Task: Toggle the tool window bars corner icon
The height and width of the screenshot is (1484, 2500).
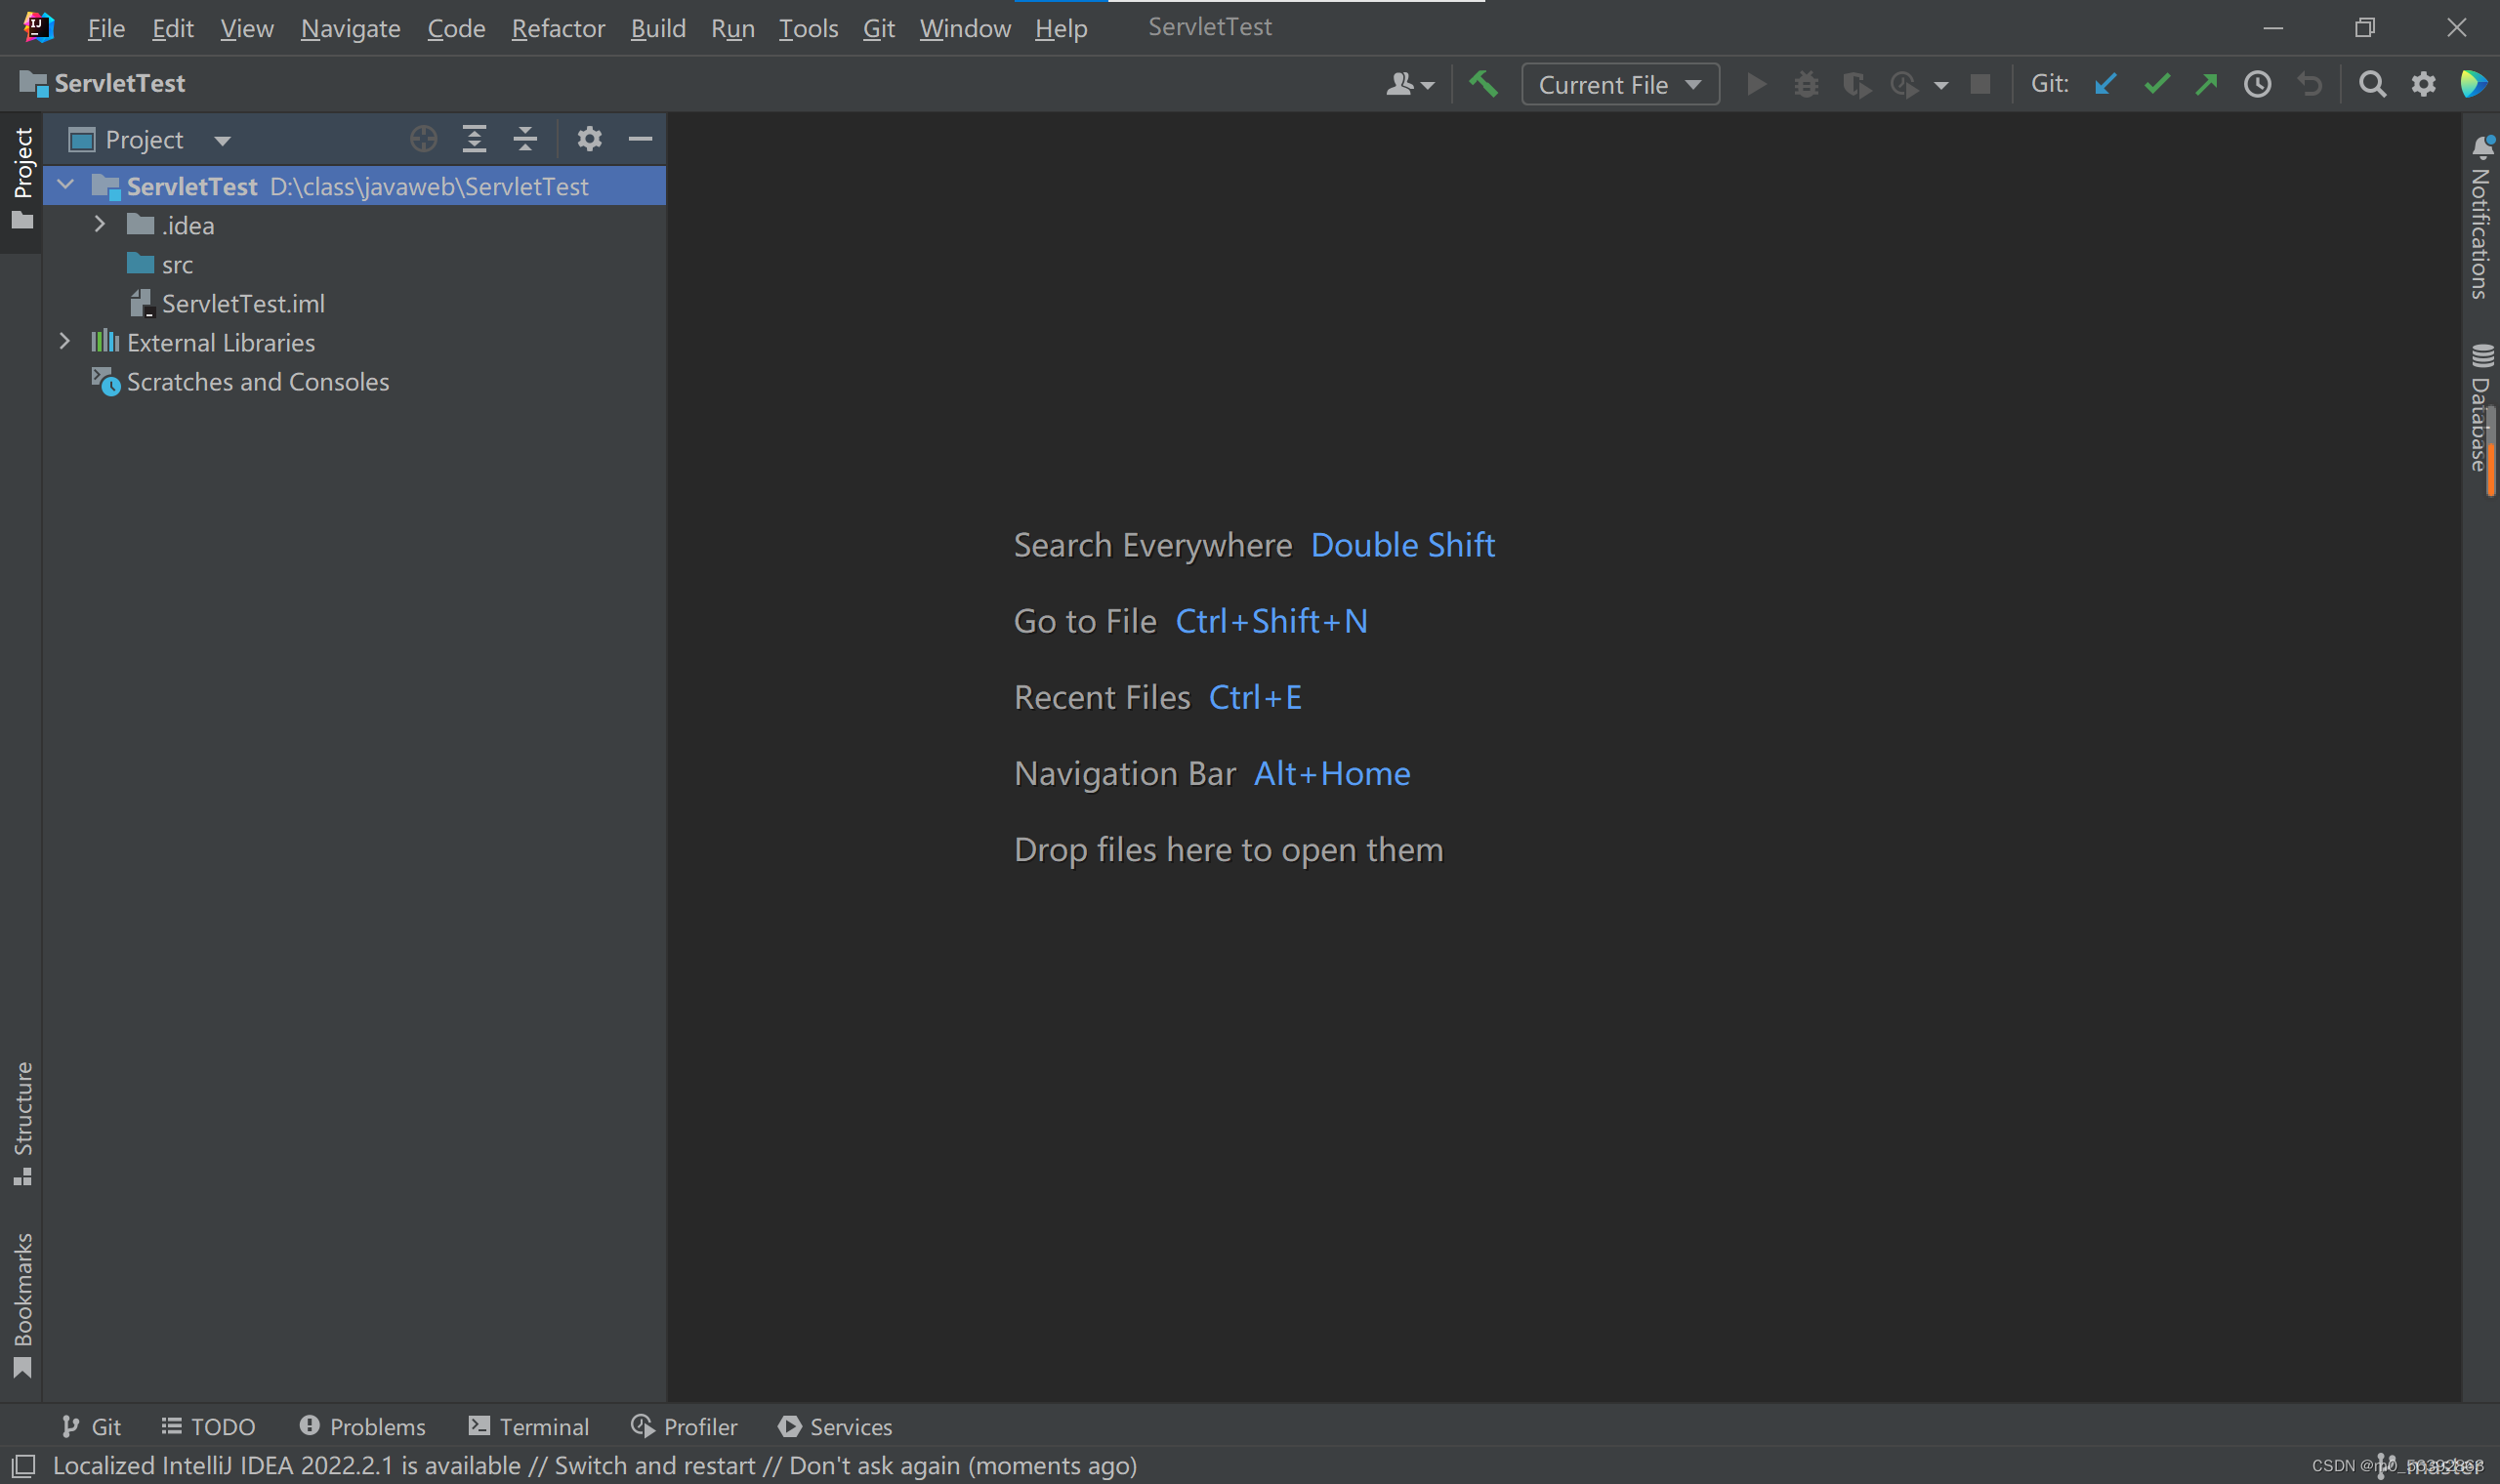Action: pos(24,1466)
